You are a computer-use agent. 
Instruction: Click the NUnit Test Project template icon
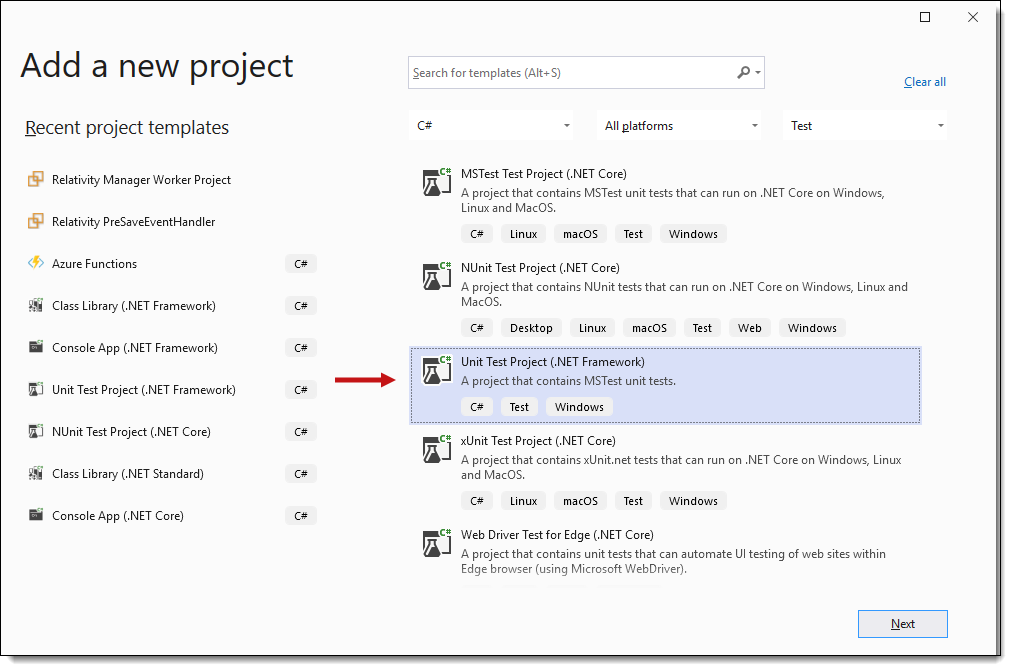(437, 276)
